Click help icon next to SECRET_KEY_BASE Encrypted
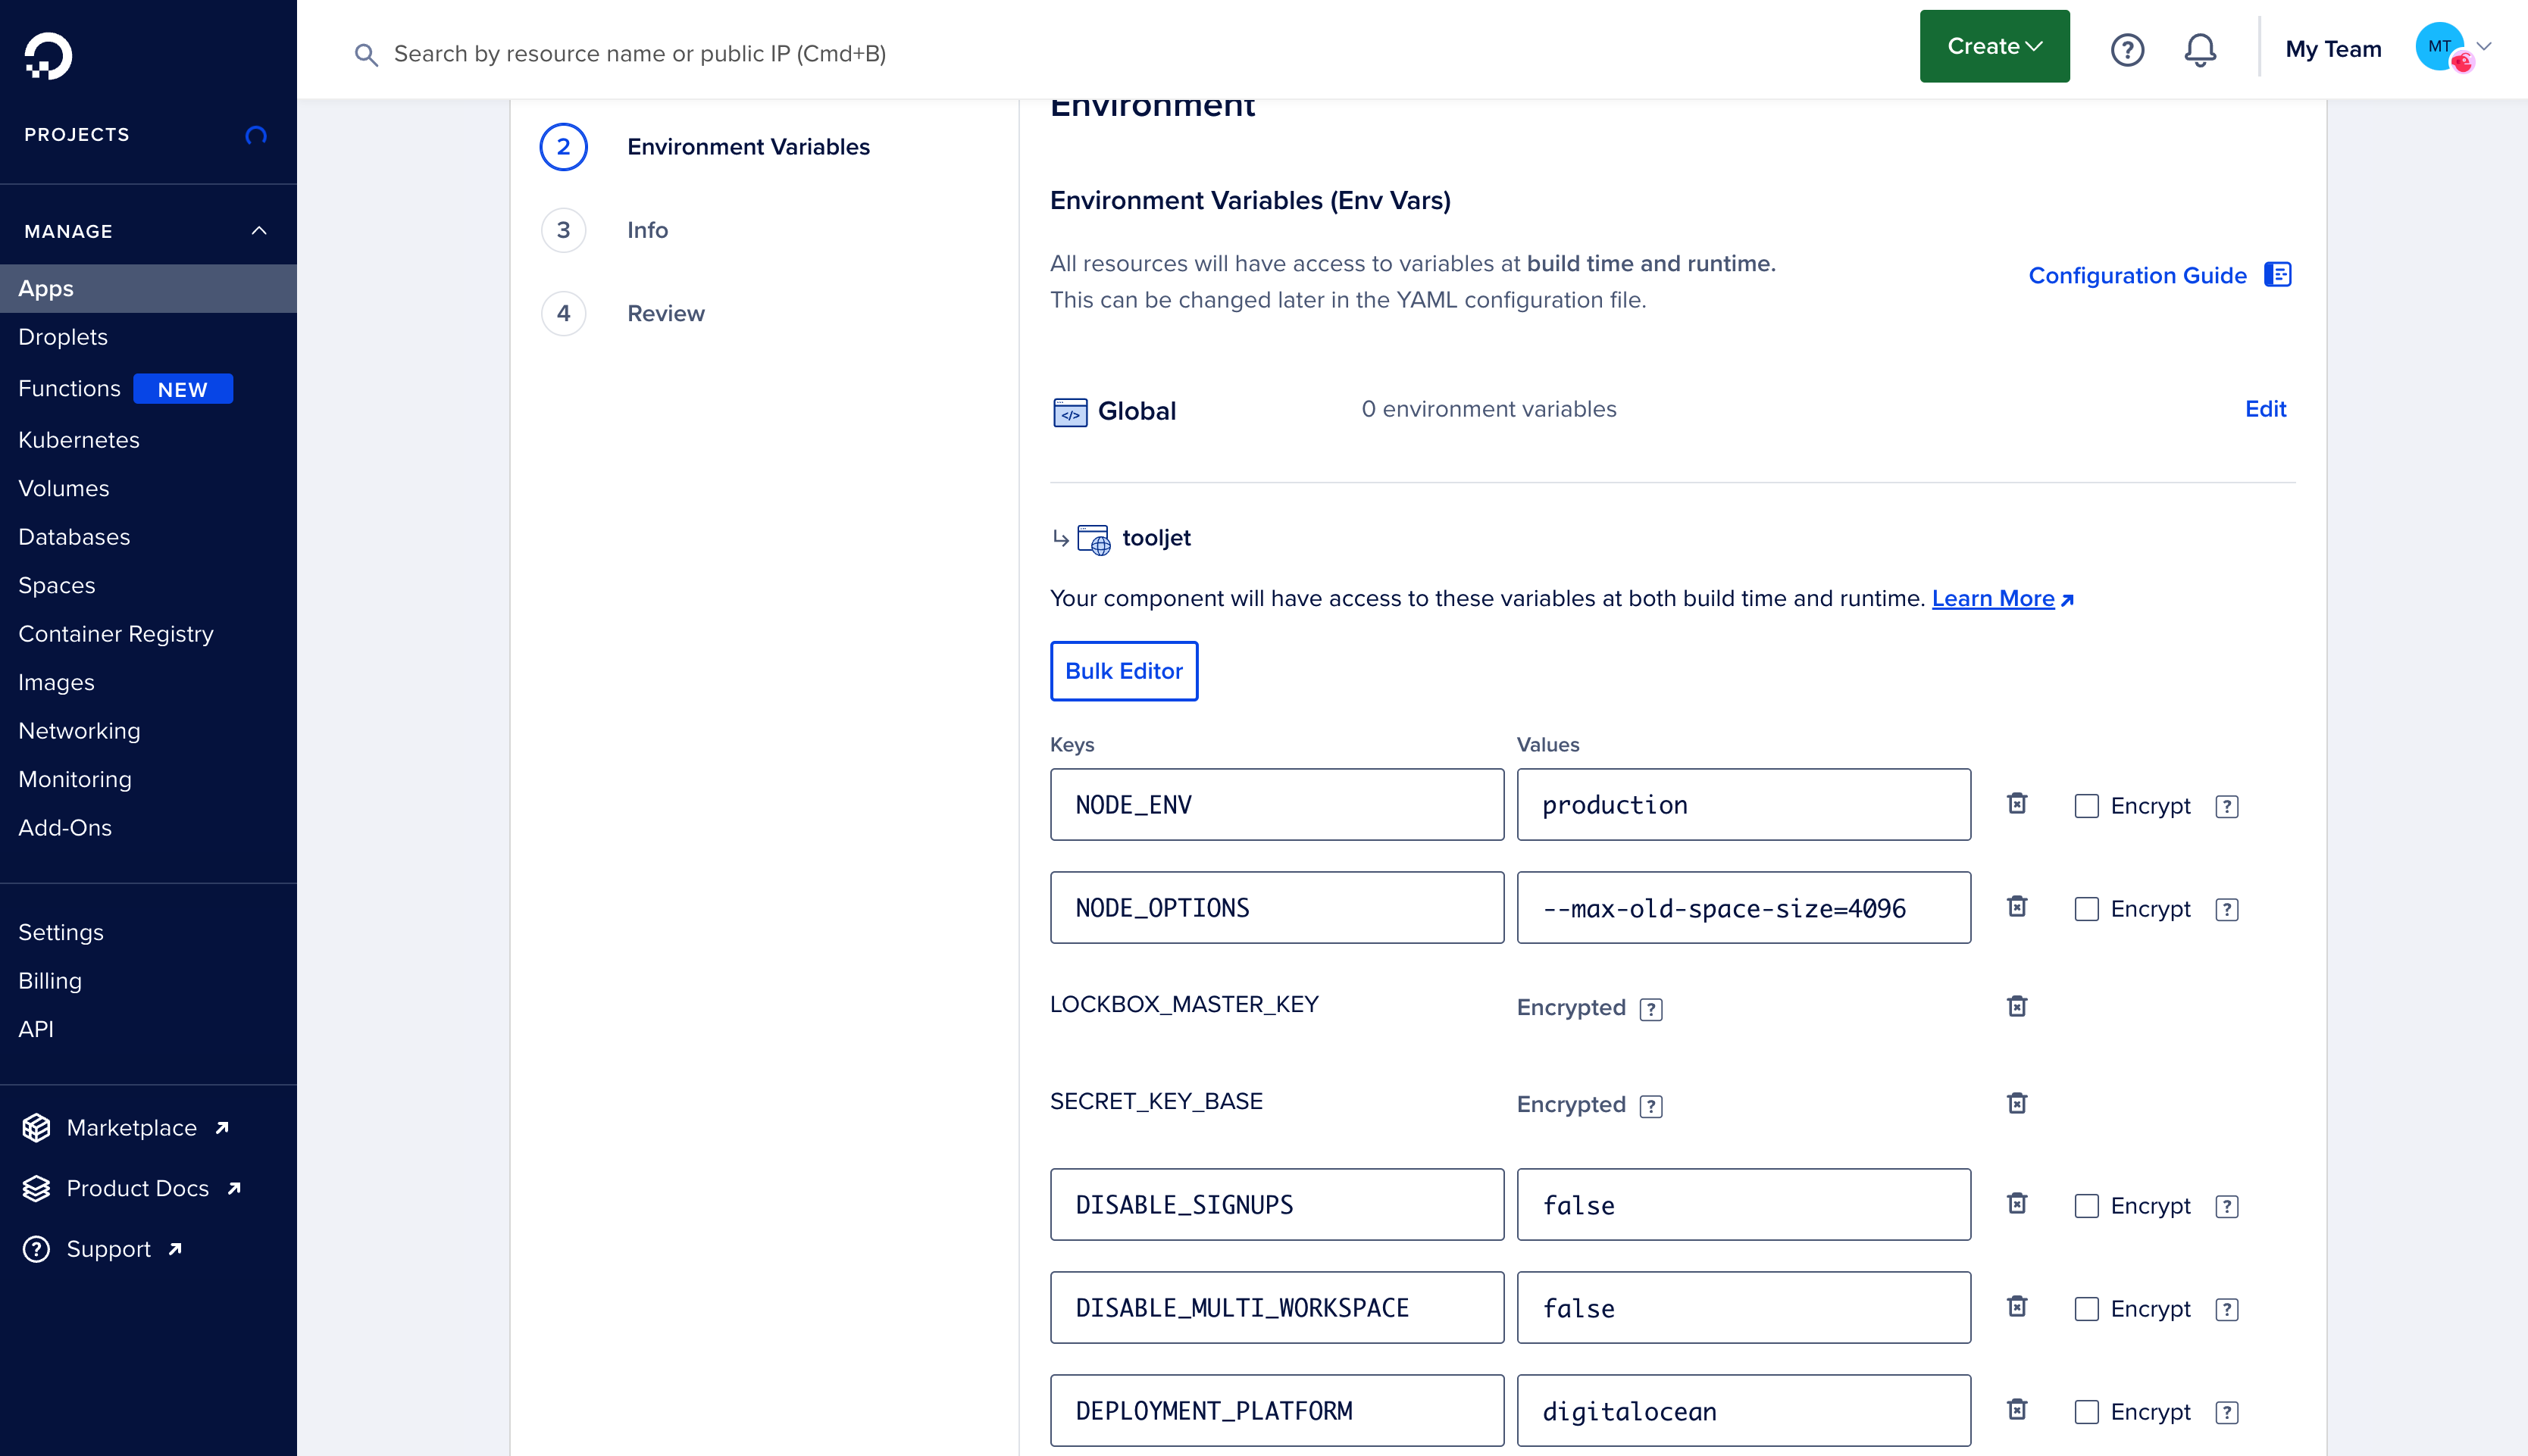 pos(1651,1106)
